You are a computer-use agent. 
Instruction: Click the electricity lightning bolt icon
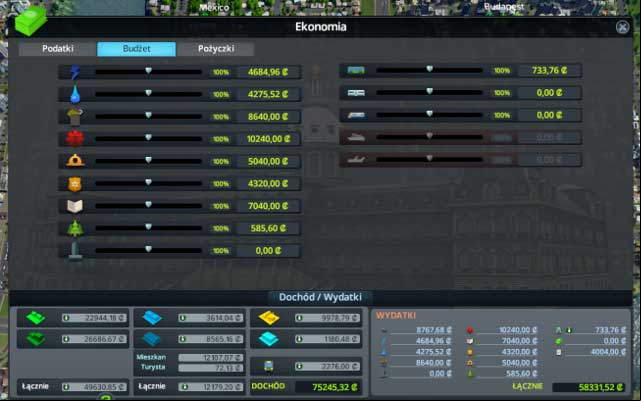click(x=75, y=72)
